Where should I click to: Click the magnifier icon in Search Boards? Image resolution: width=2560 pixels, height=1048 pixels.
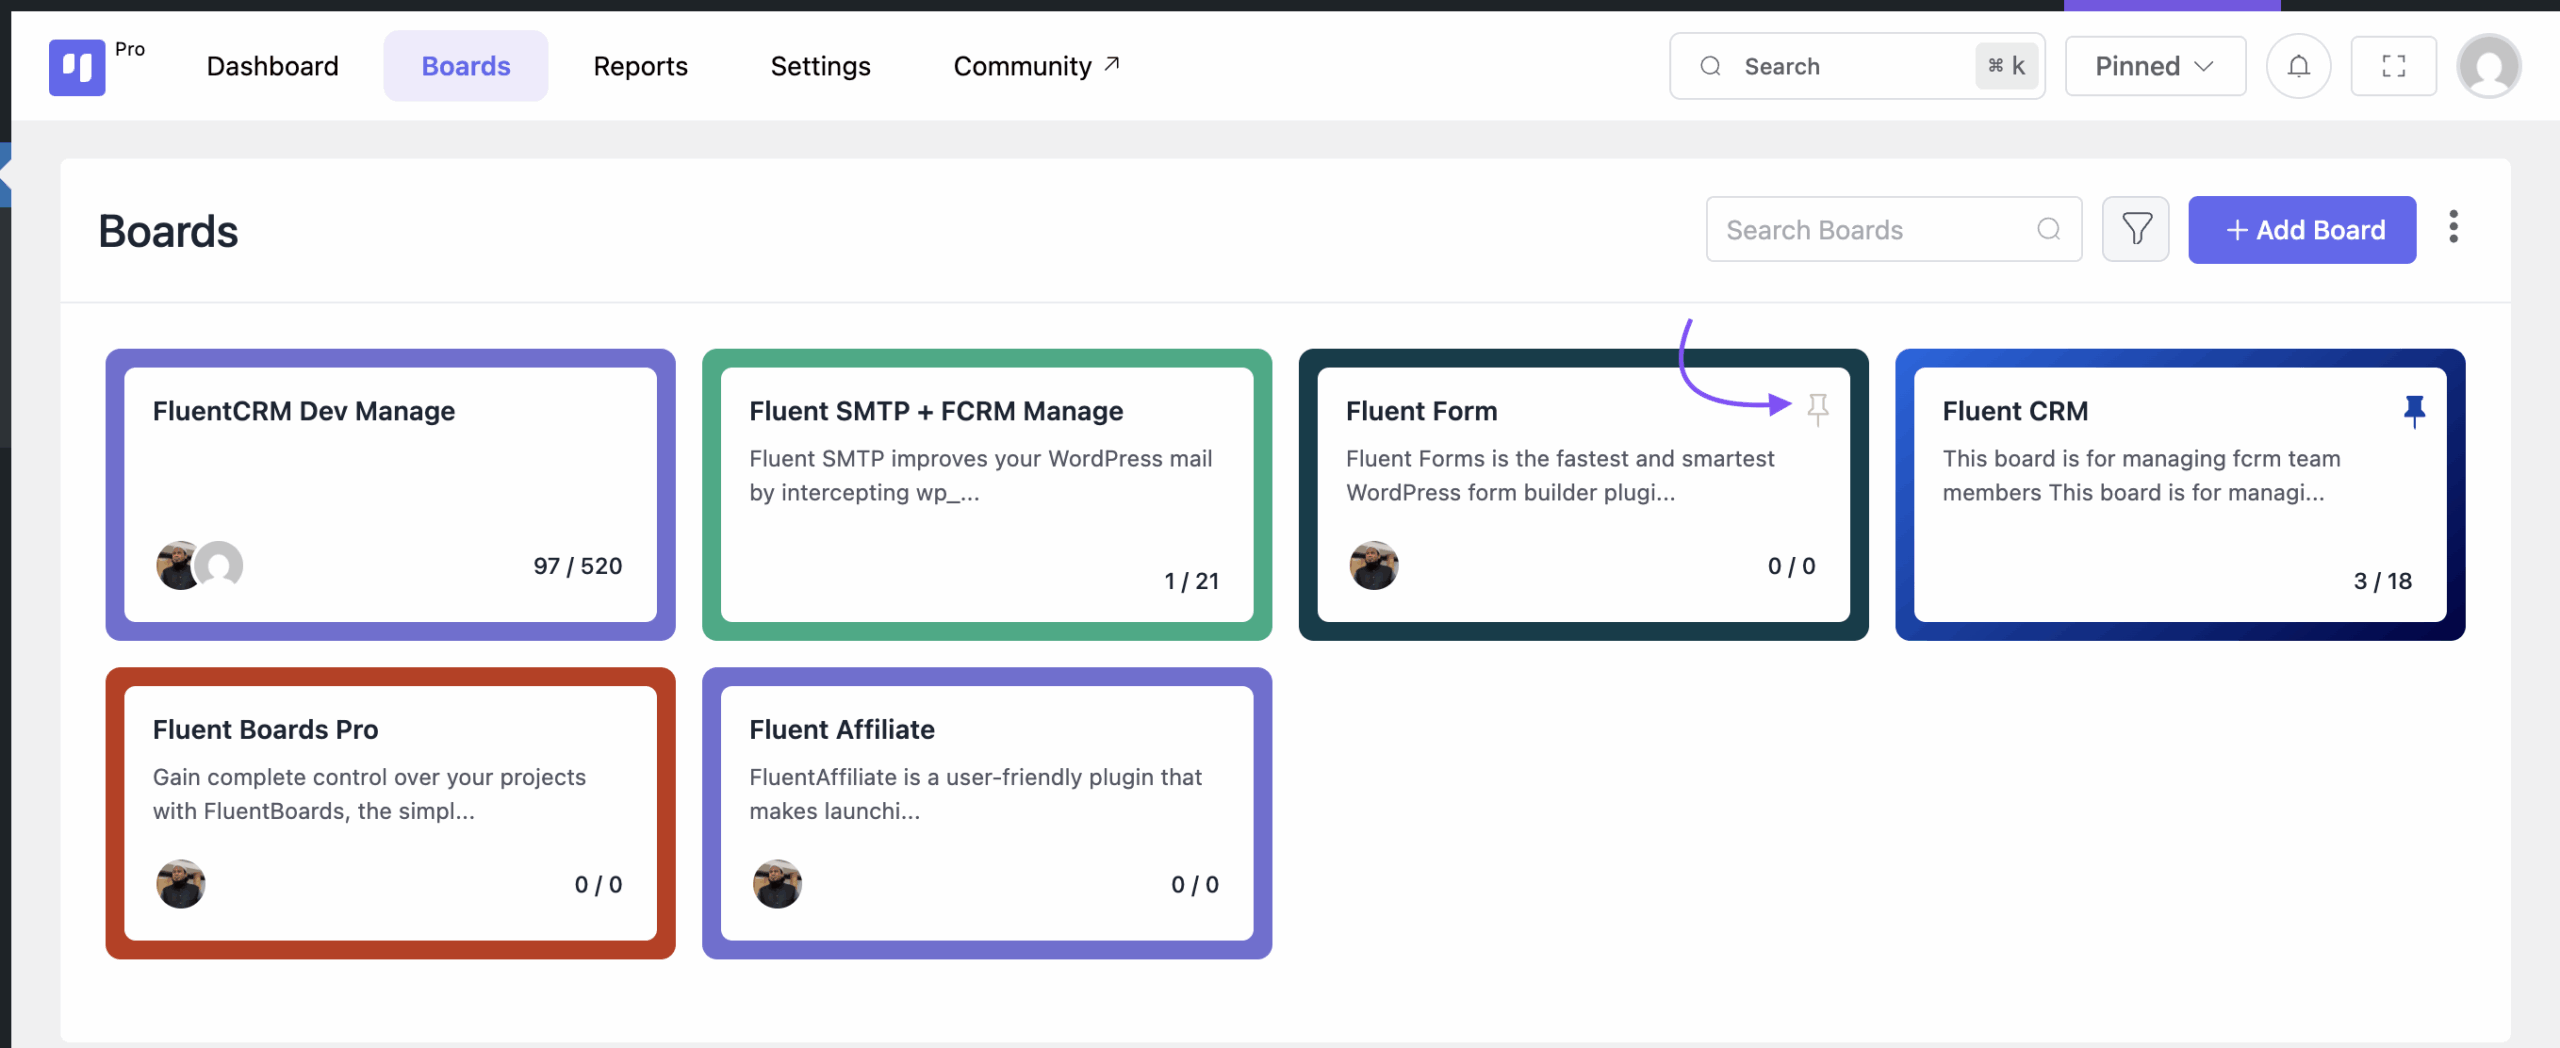(x=2049, y=229)
